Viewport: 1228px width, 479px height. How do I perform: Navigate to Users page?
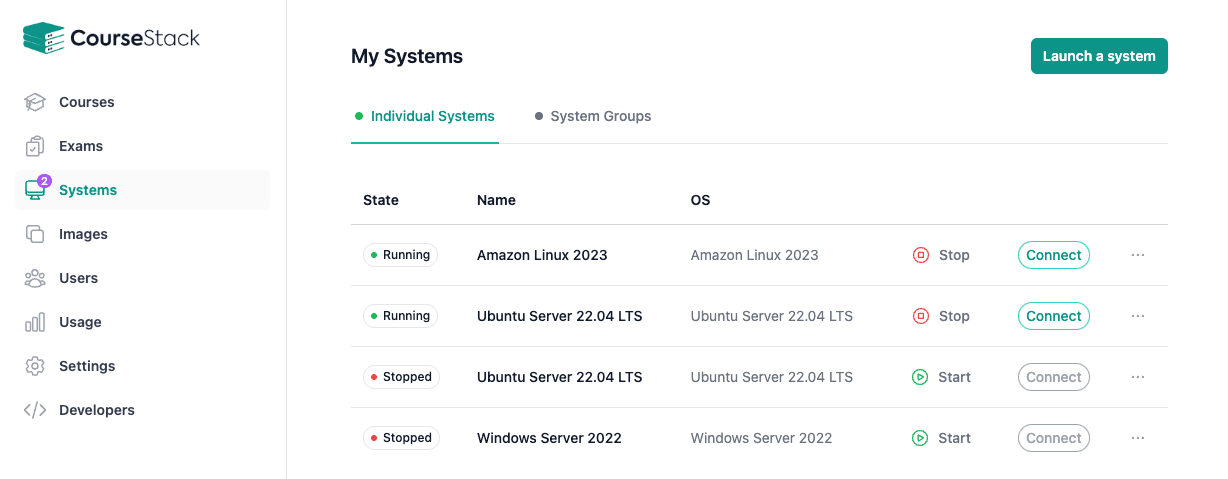point(143,278)
